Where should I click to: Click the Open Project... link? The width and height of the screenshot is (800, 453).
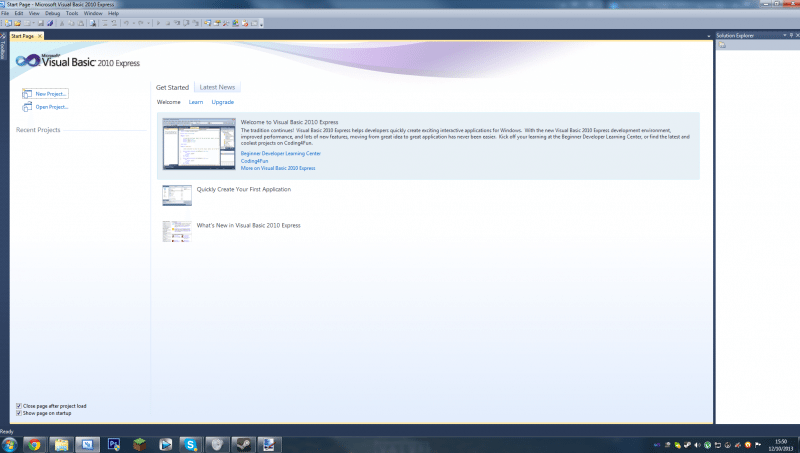52,107
